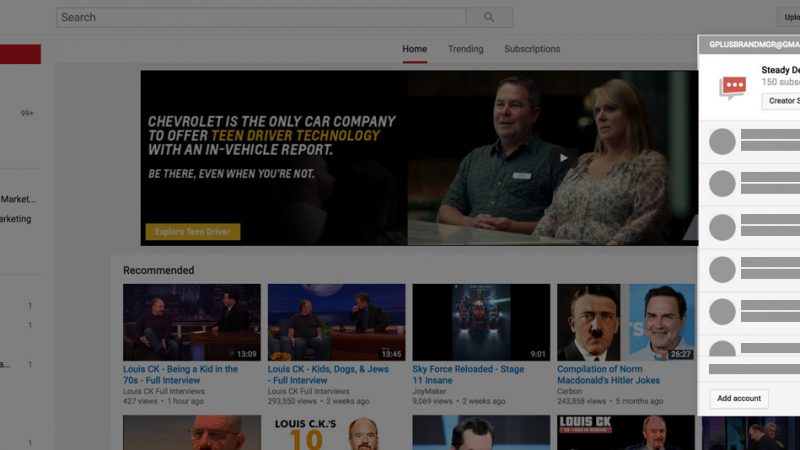Open the 13:09 Louis CK video thumbnail
Viewport: 800px width, 450px height.
coord(191,322)
